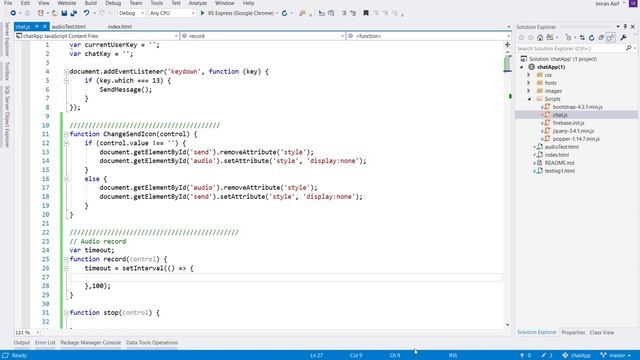Collapse ChangeSendIcon function in the editor
The image size is (640, 360).
pyautogui.click(x=66, y=134)
